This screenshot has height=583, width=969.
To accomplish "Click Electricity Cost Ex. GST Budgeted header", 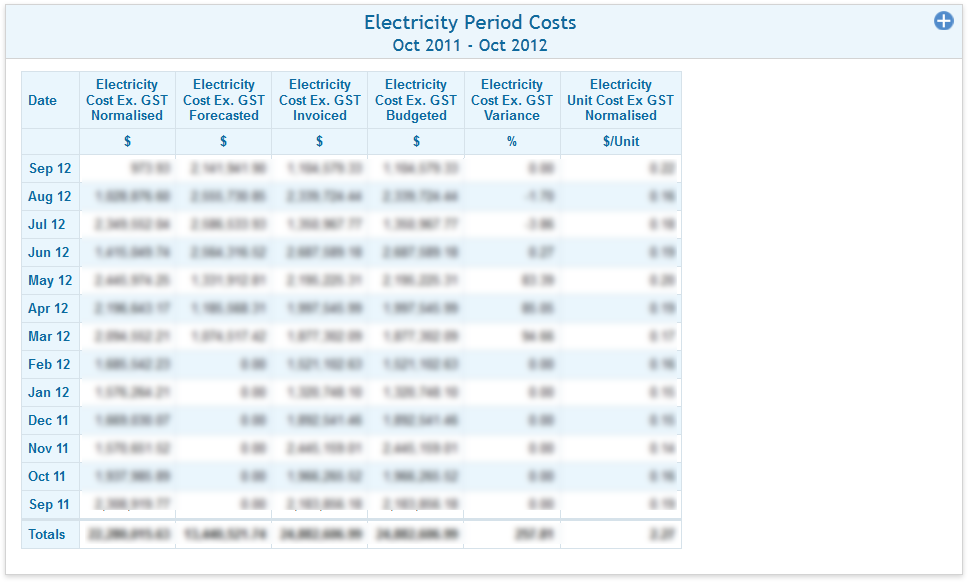I will 416,100.
